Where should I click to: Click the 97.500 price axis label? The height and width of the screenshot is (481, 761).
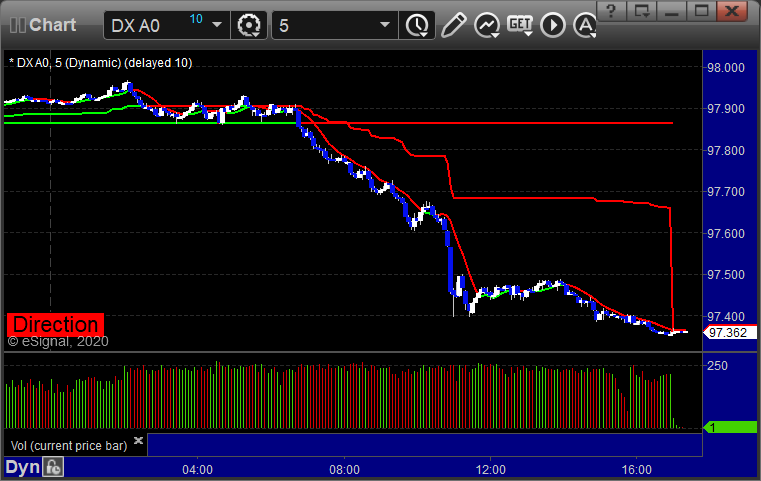(726, 275)
